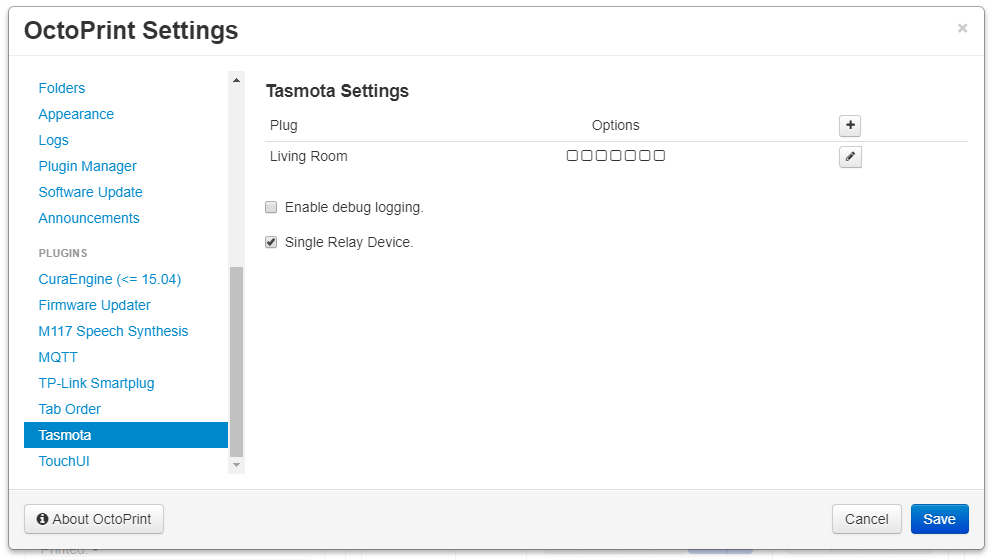Edit the Living Room plug with pencil icon
Screen dimensions: 994x560
click(x=849, y=157)
